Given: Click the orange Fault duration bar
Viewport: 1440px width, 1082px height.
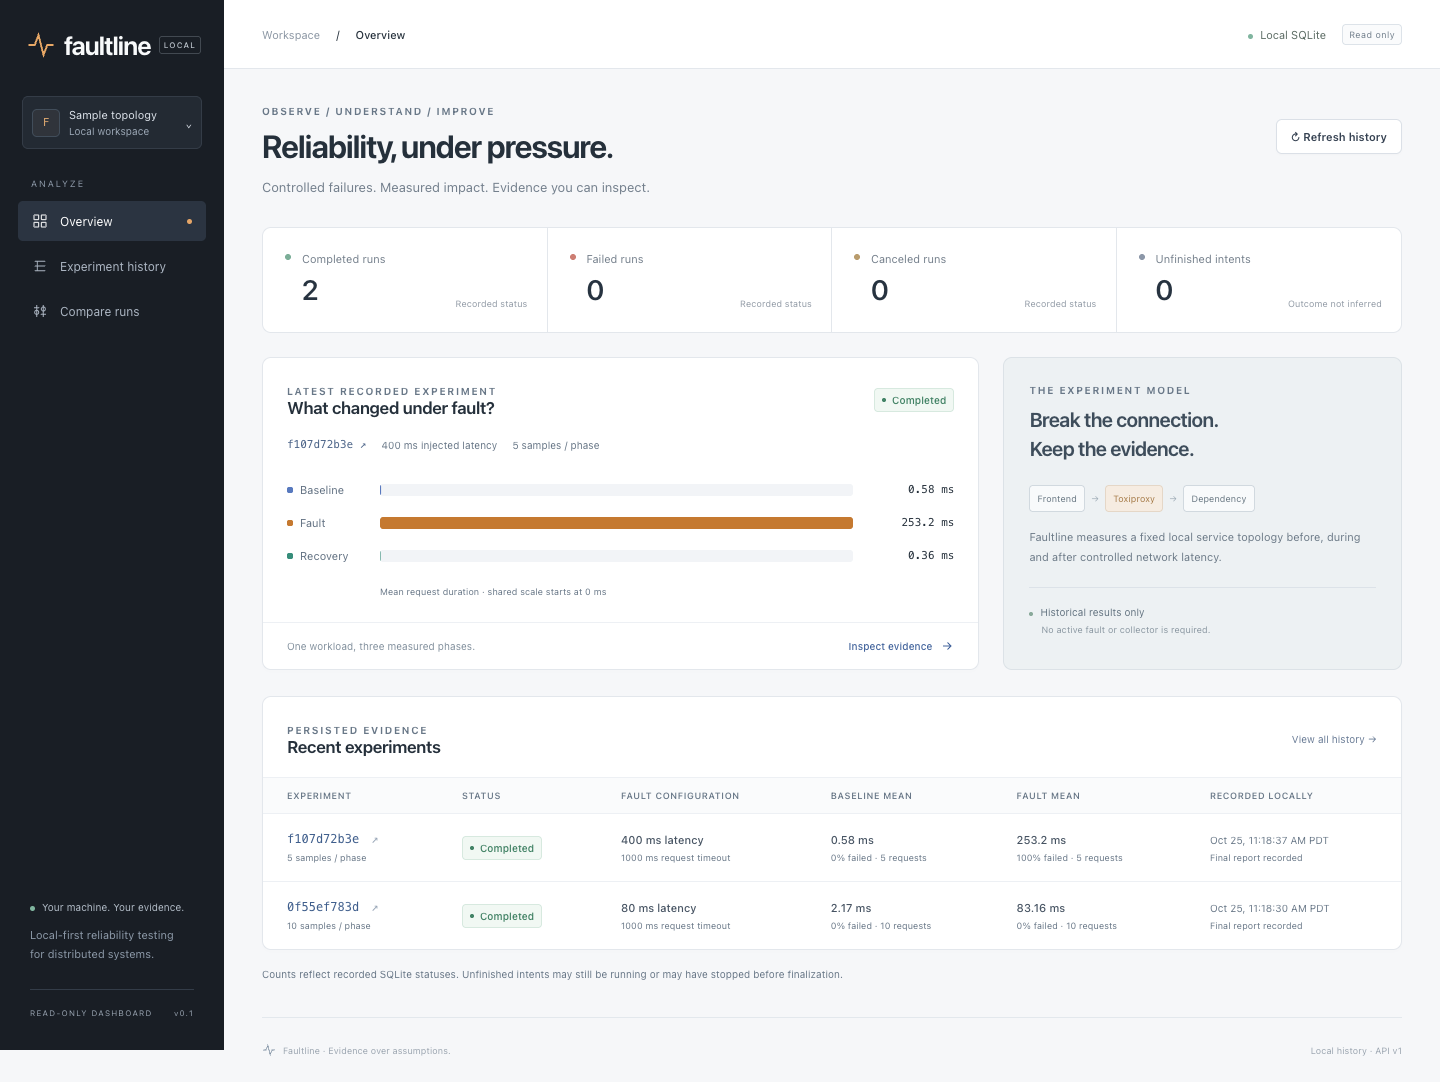Looking at the screenshot, I should [616, 523].
